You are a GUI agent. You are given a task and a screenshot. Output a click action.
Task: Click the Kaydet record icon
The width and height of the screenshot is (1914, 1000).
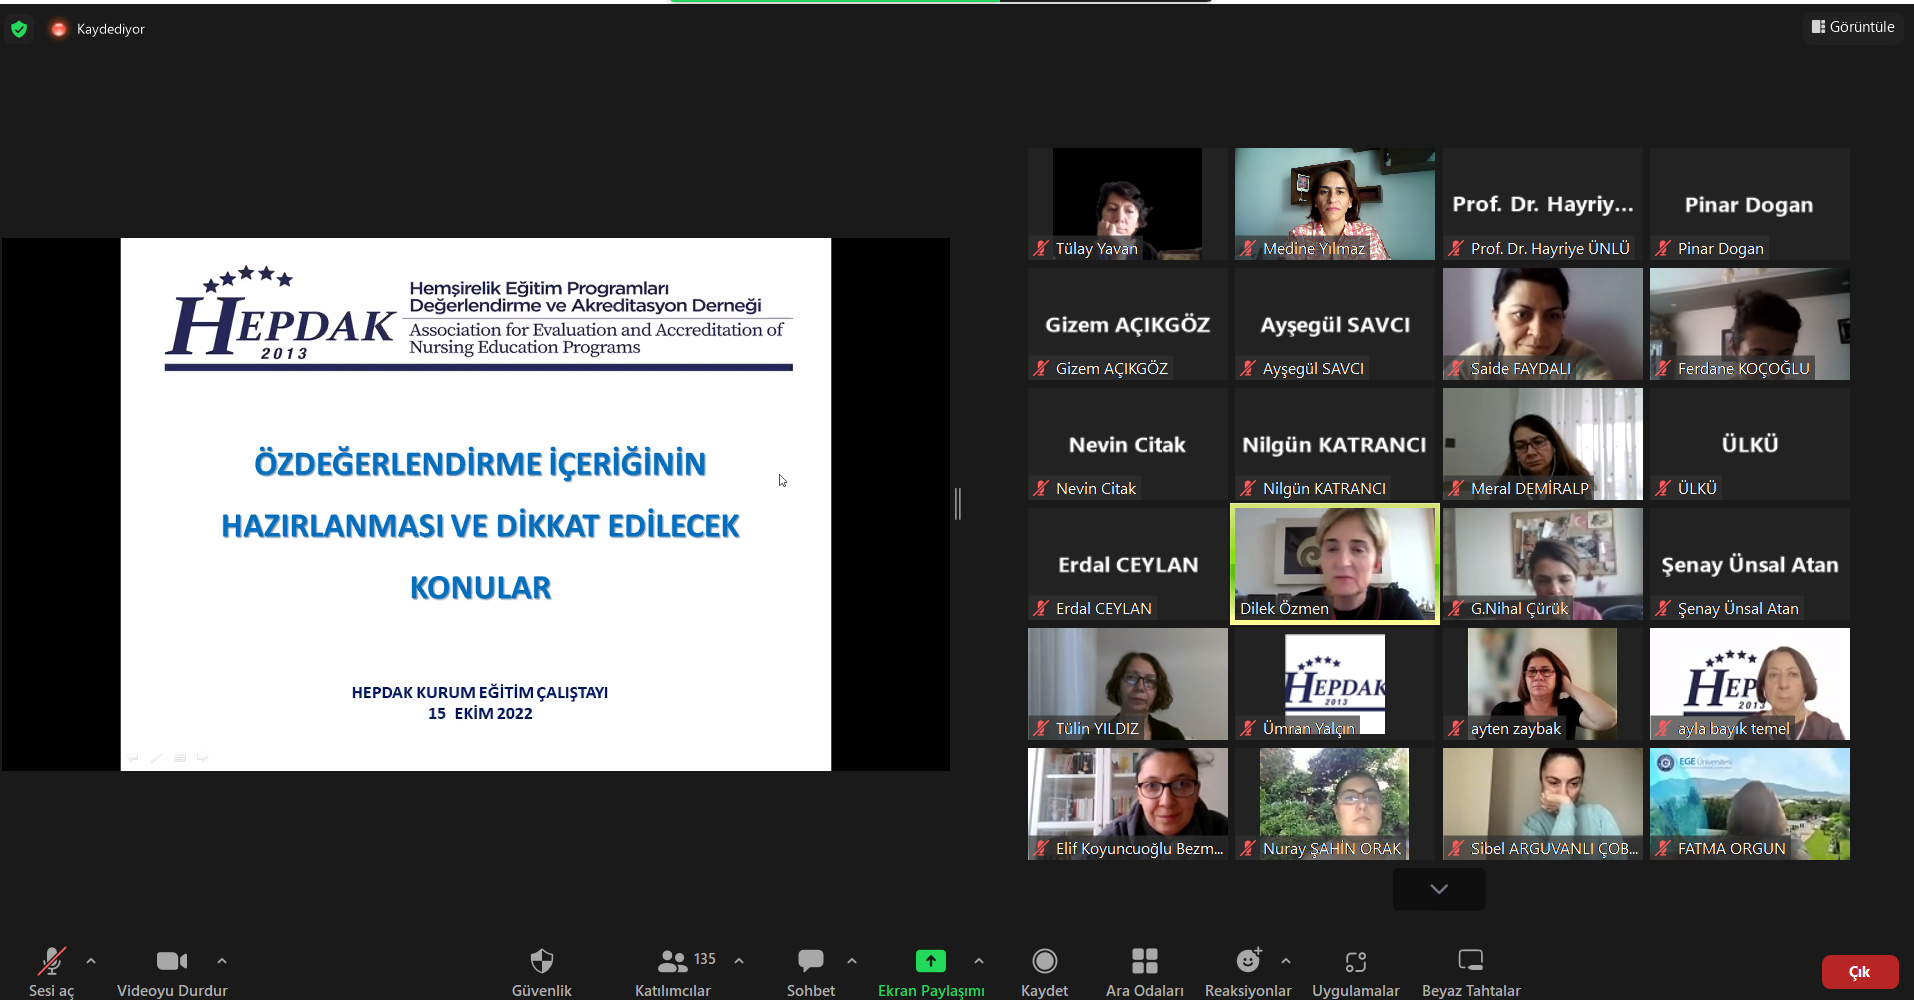(1045, 961)
